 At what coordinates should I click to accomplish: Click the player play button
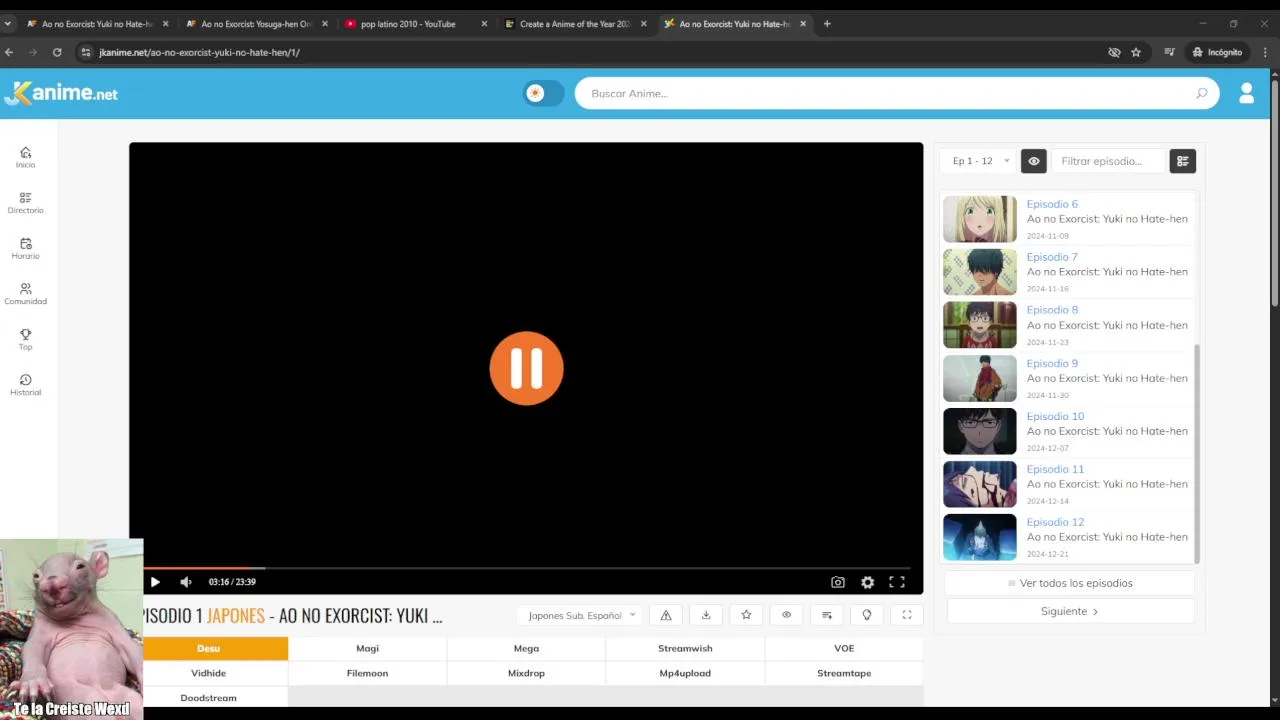[155, 582]
